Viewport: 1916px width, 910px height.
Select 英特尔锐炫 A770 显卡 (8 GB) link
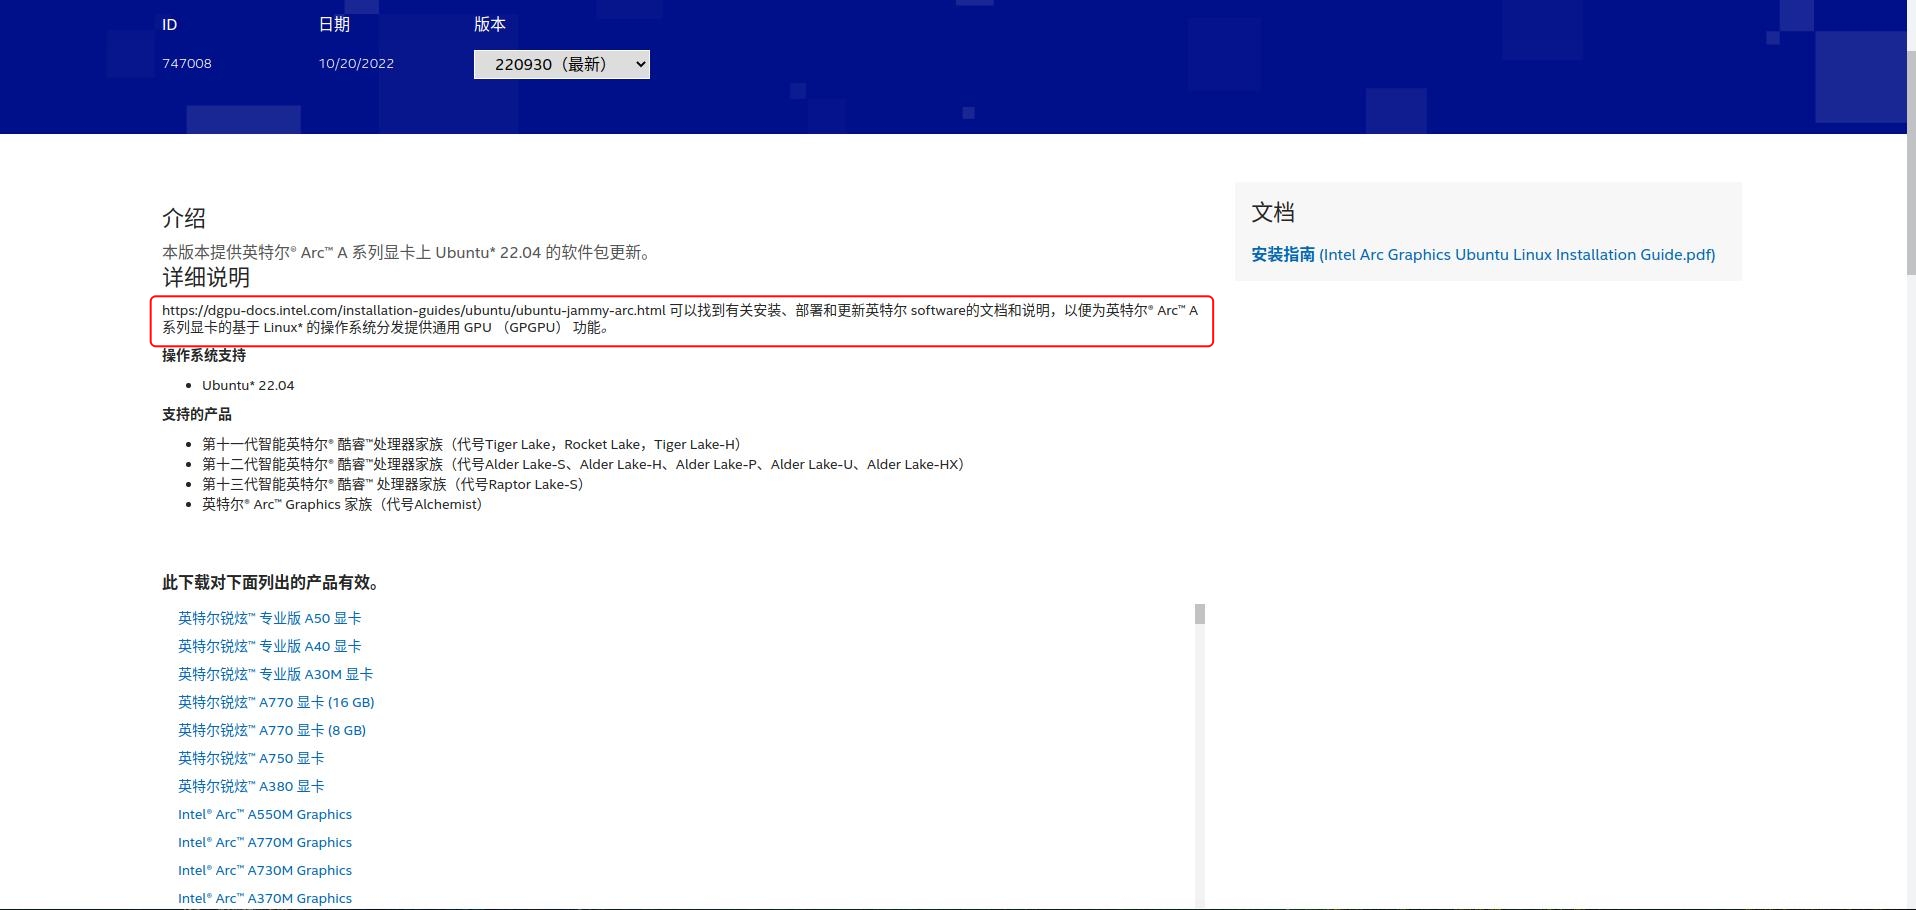pos(271,730)
